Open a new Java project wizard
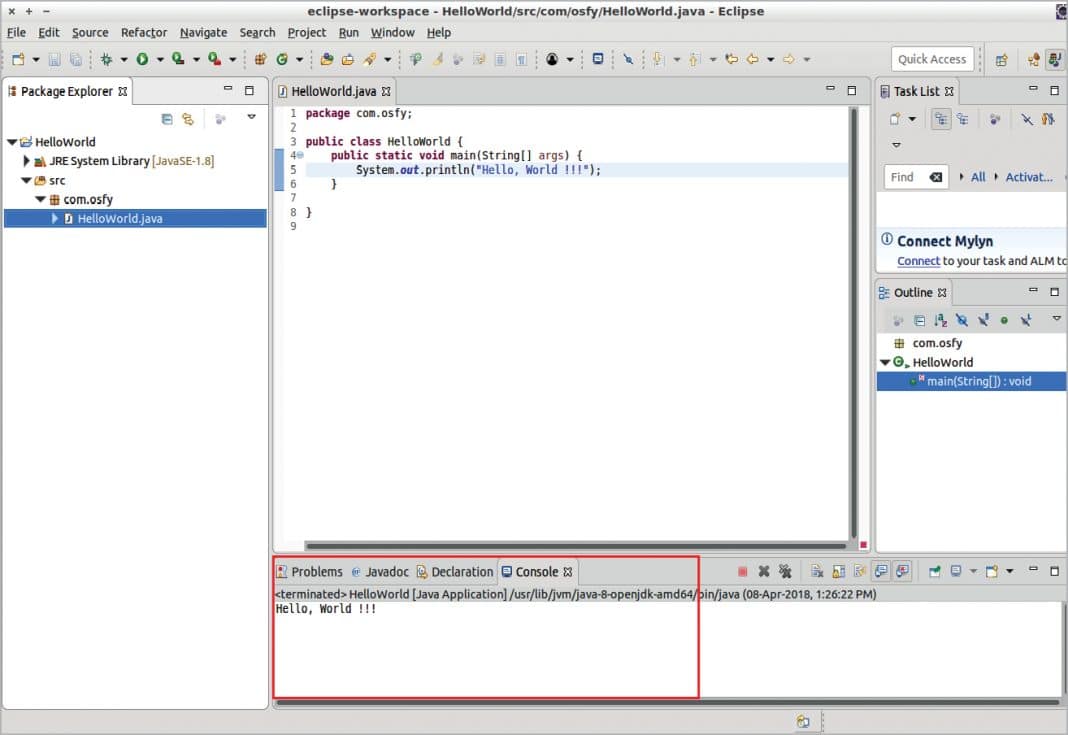Image resolution: width=1068 pixels, height=735 pixels. tap(326, 58)
